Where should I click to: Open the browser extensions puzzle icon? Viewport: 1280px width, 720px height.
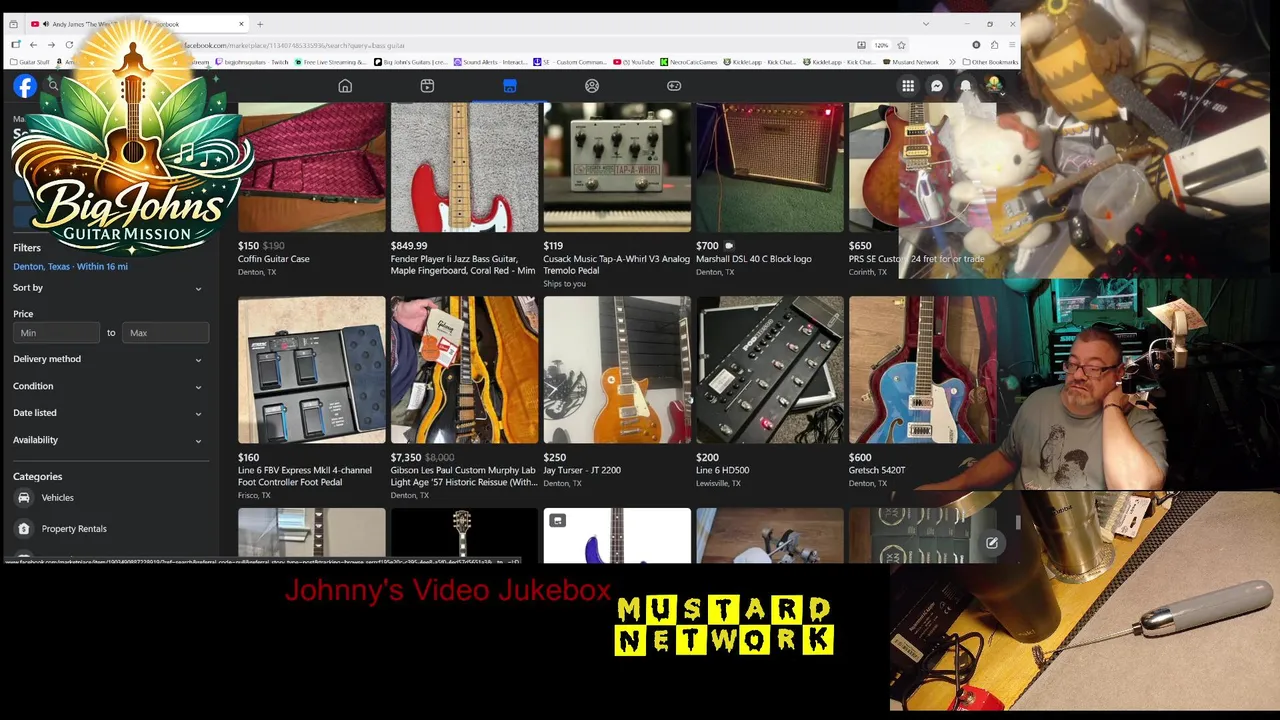coord(994,45)
